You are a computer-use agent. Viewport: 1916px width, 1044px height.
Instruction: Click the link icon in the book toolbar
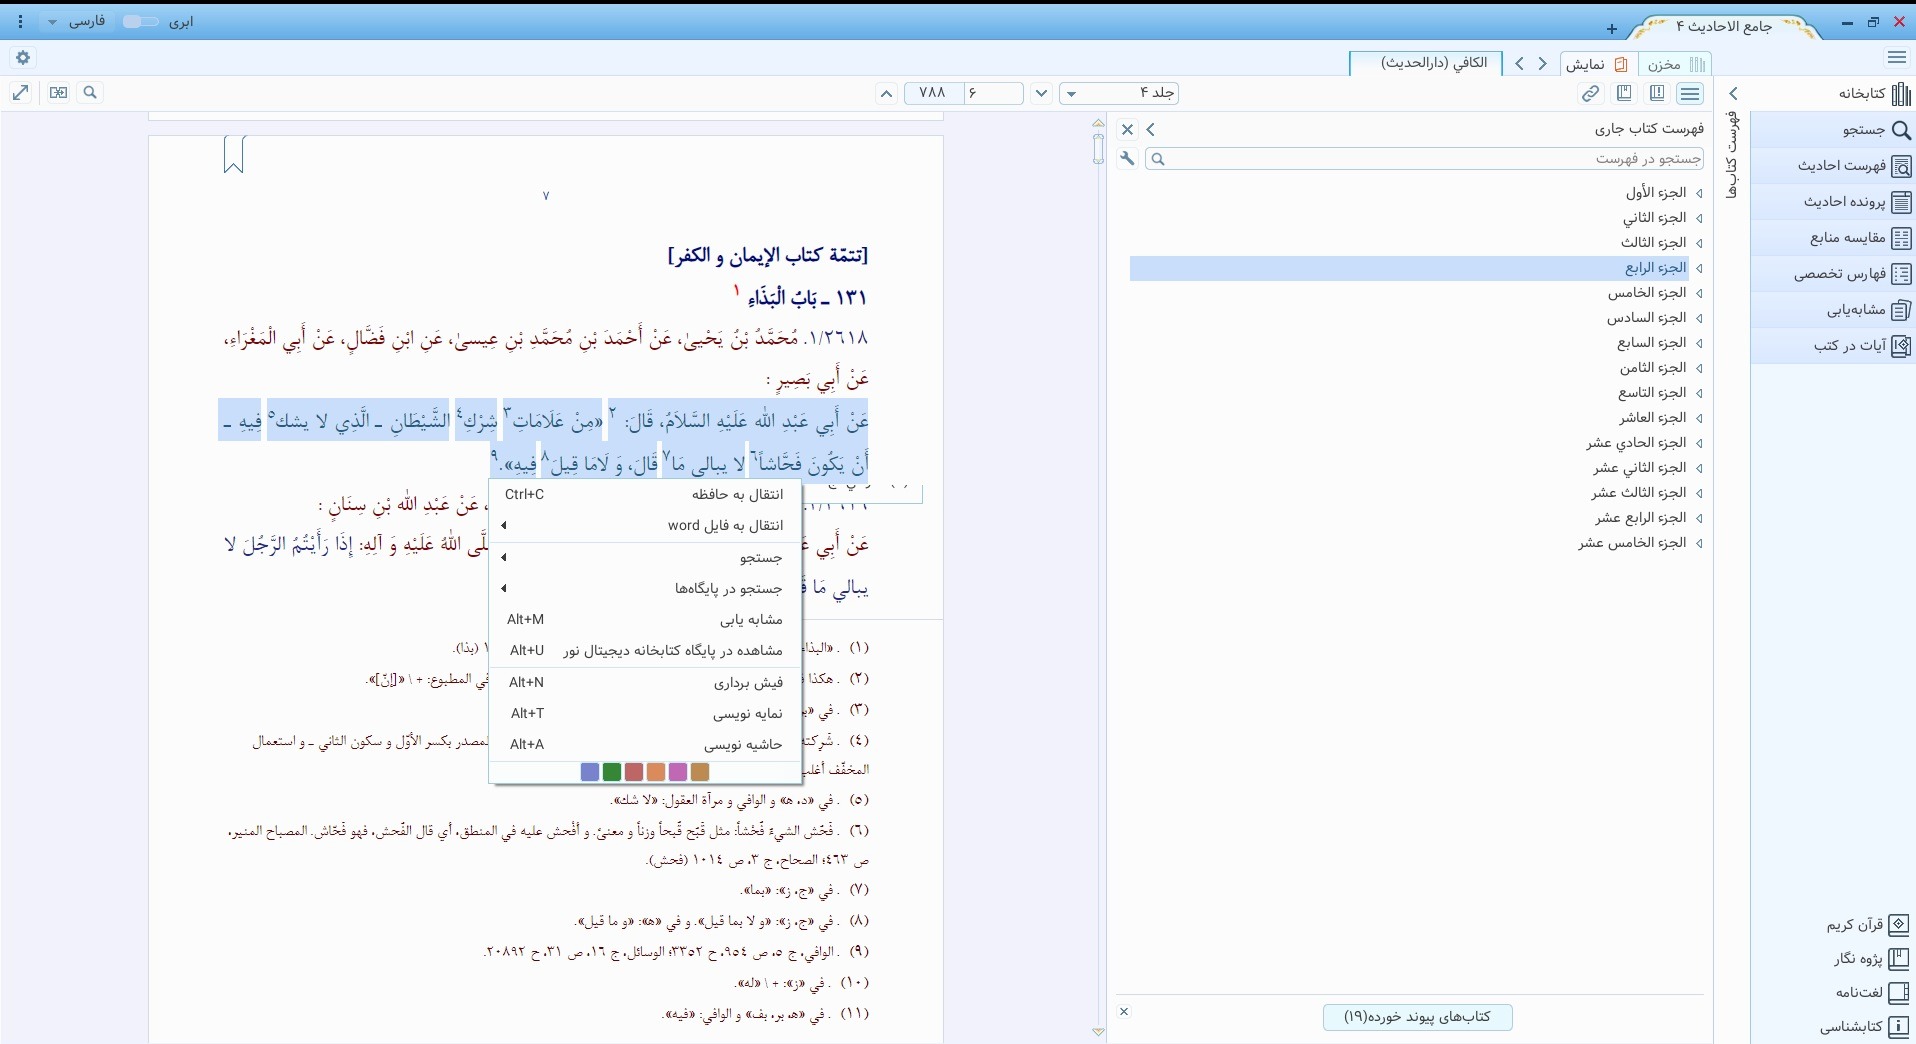tap(1590, 93)
